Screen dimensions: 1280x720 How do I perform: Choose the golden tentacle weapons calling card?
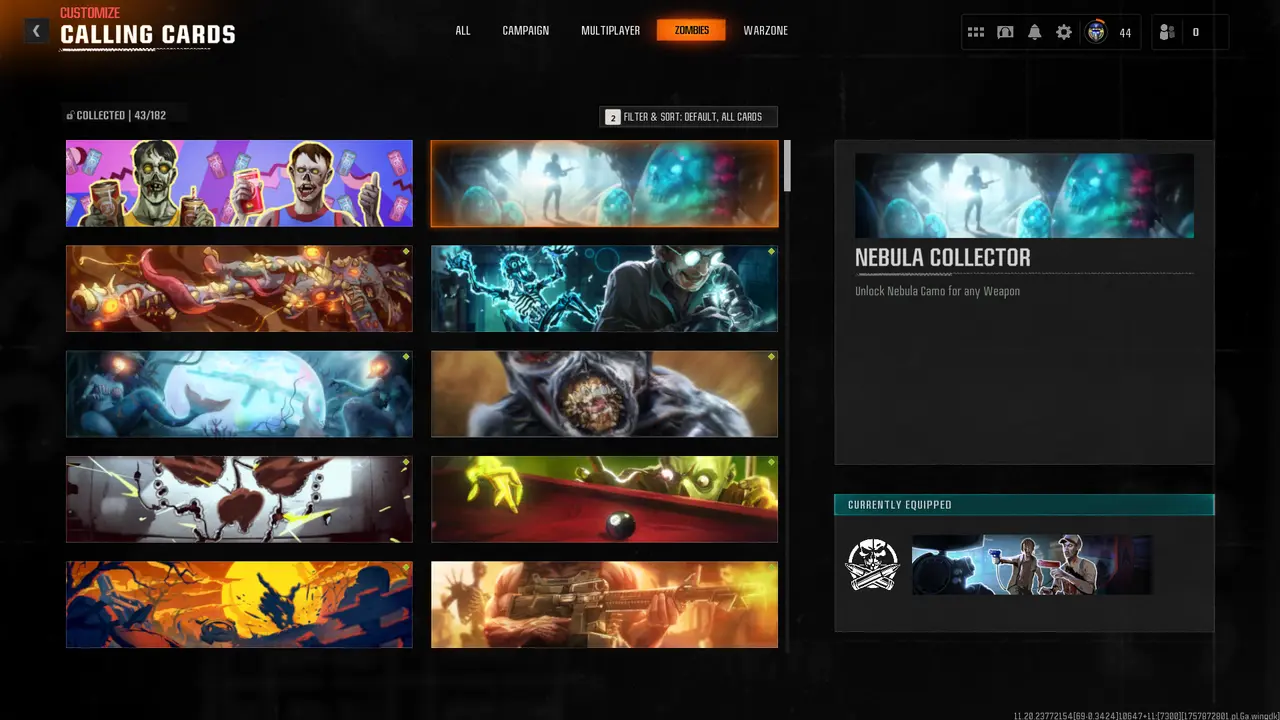pos(239,289)
